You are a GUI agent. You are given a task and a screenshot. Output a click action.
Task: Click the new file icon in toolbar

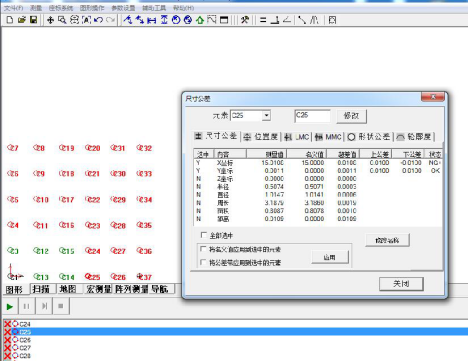coord(10,20)
